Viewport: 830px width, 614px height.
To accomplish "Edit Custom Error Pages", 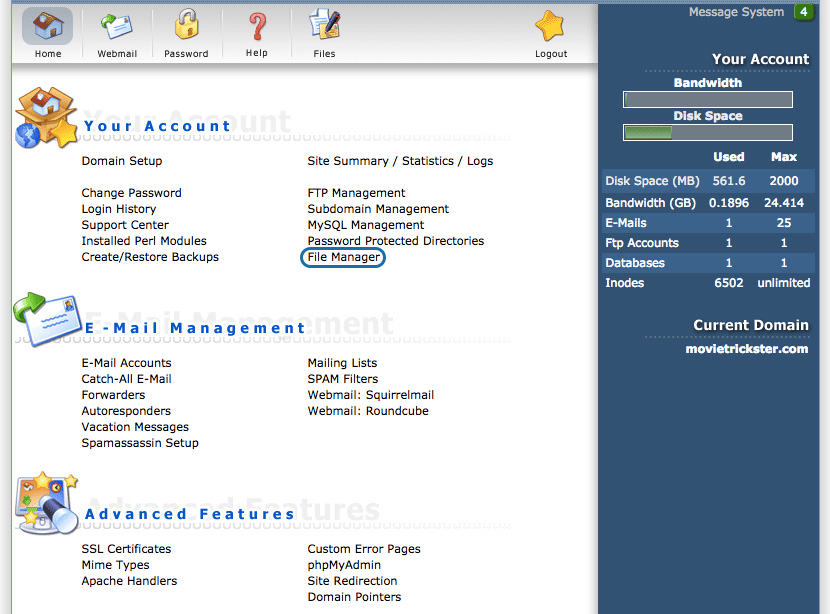I will (364, 549).
